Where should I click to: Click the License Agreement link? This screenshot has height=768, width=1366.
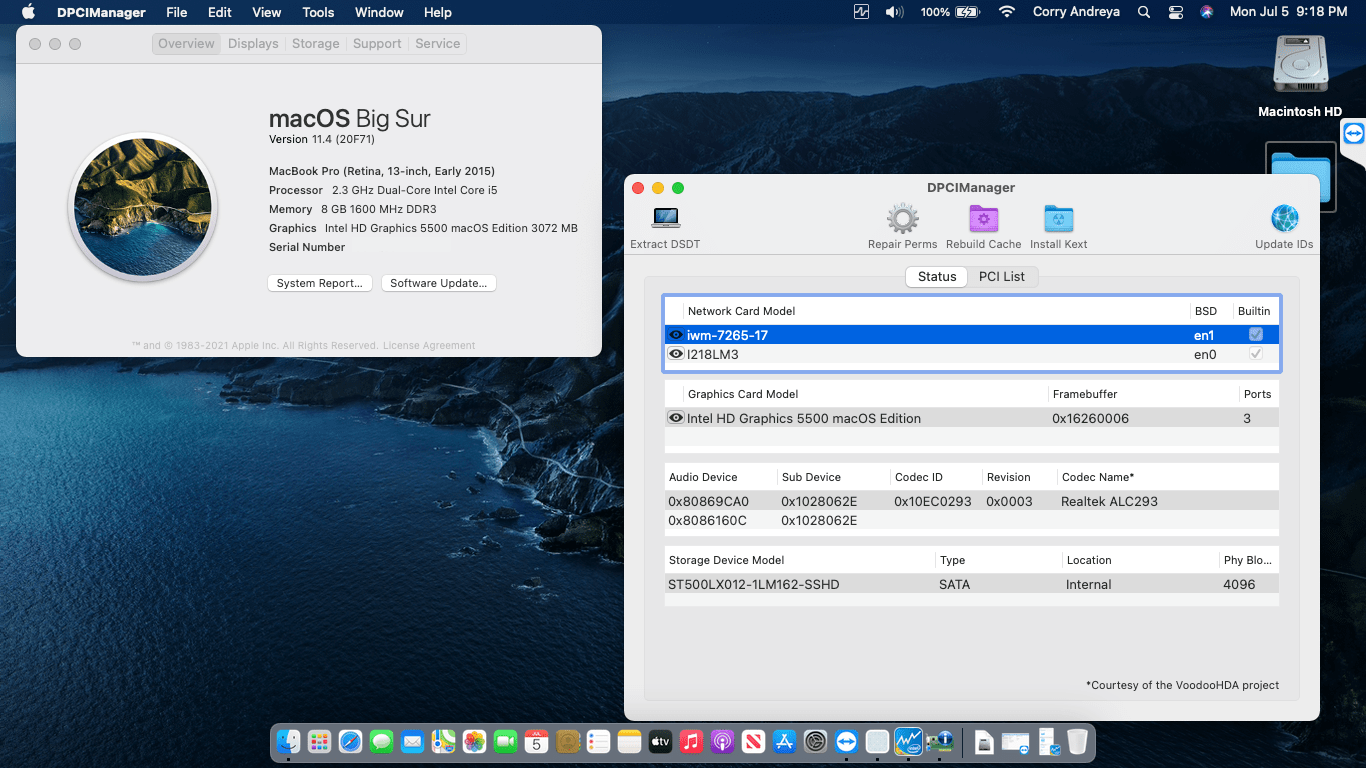click(x=429, y=346)
